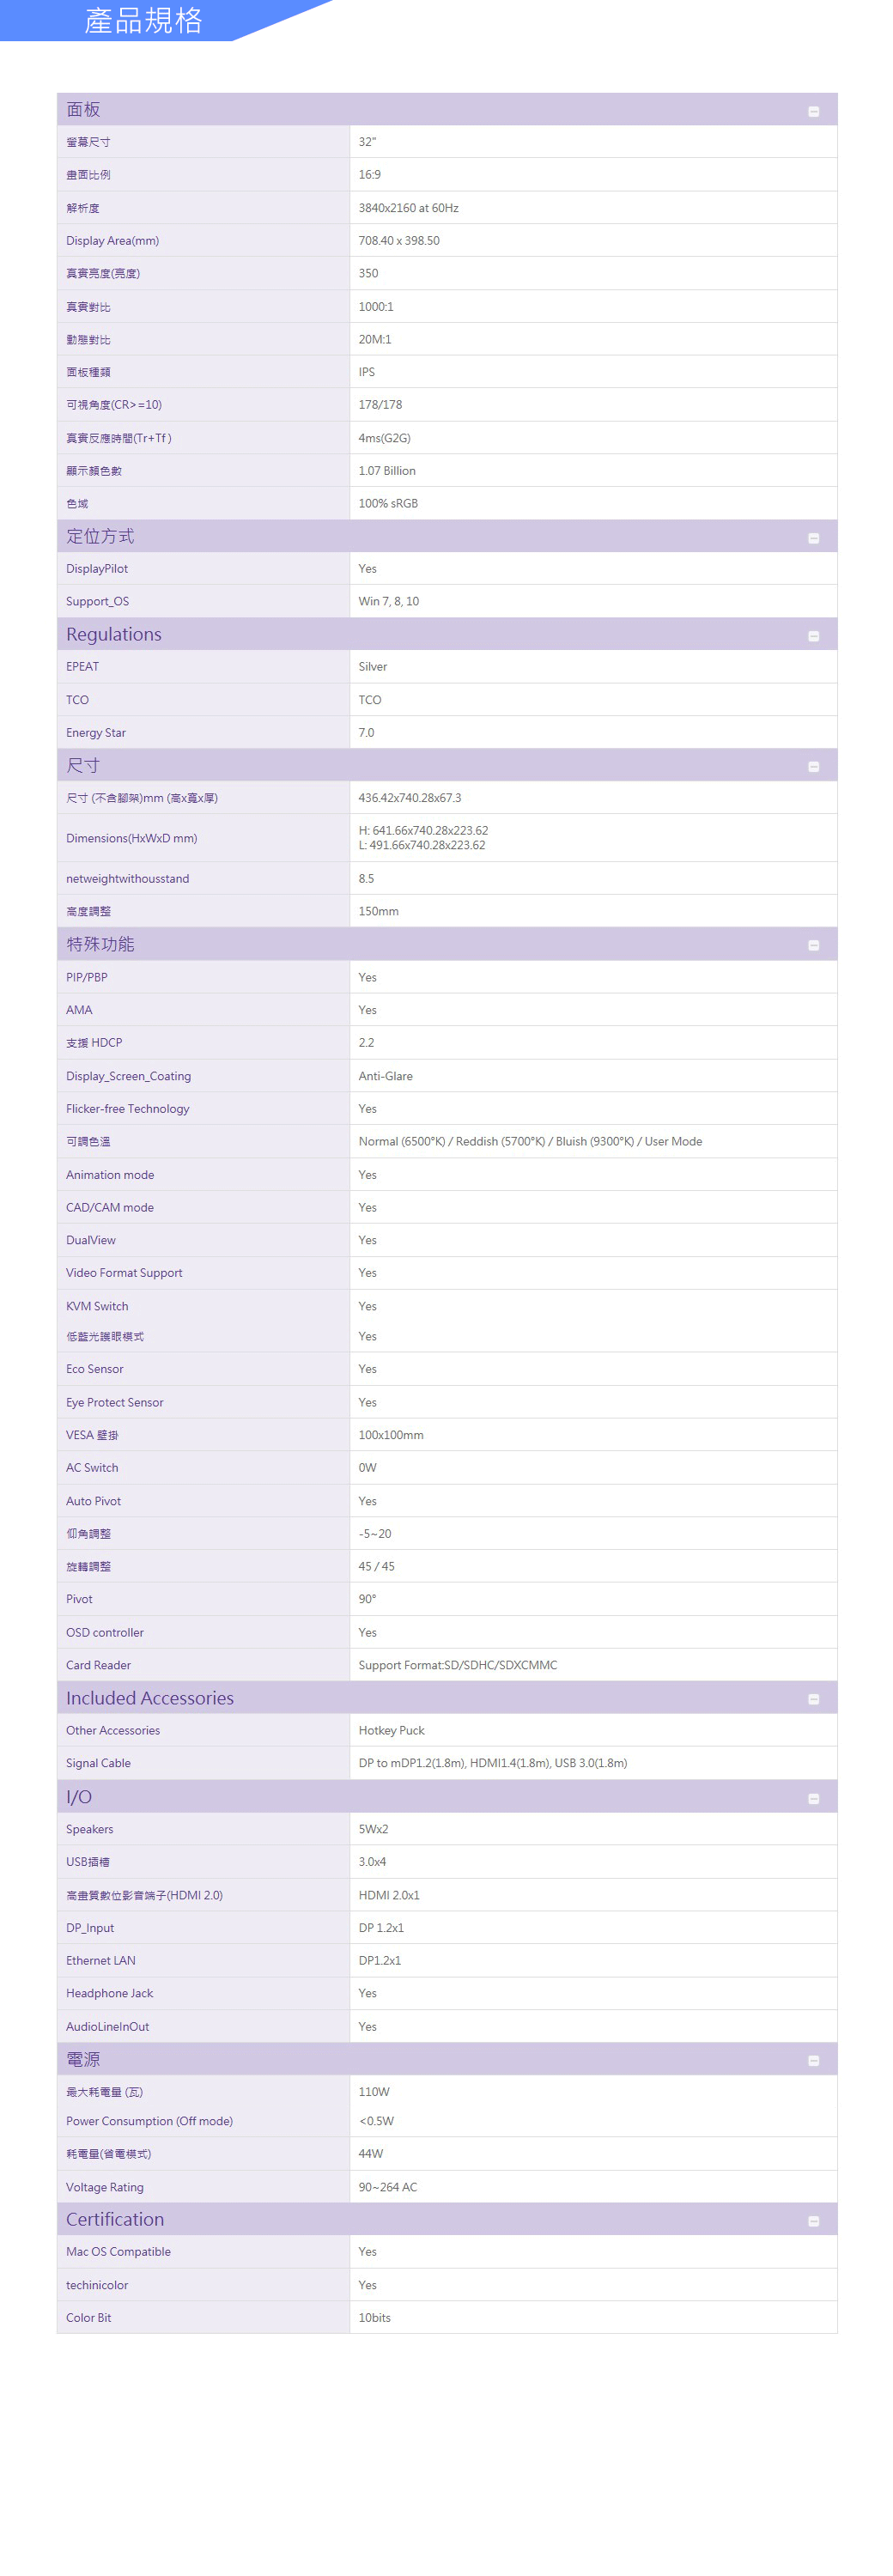Select the Headphone Jack row label
This screenshot has width=893, height=2576.
(x=109, y=1993)
